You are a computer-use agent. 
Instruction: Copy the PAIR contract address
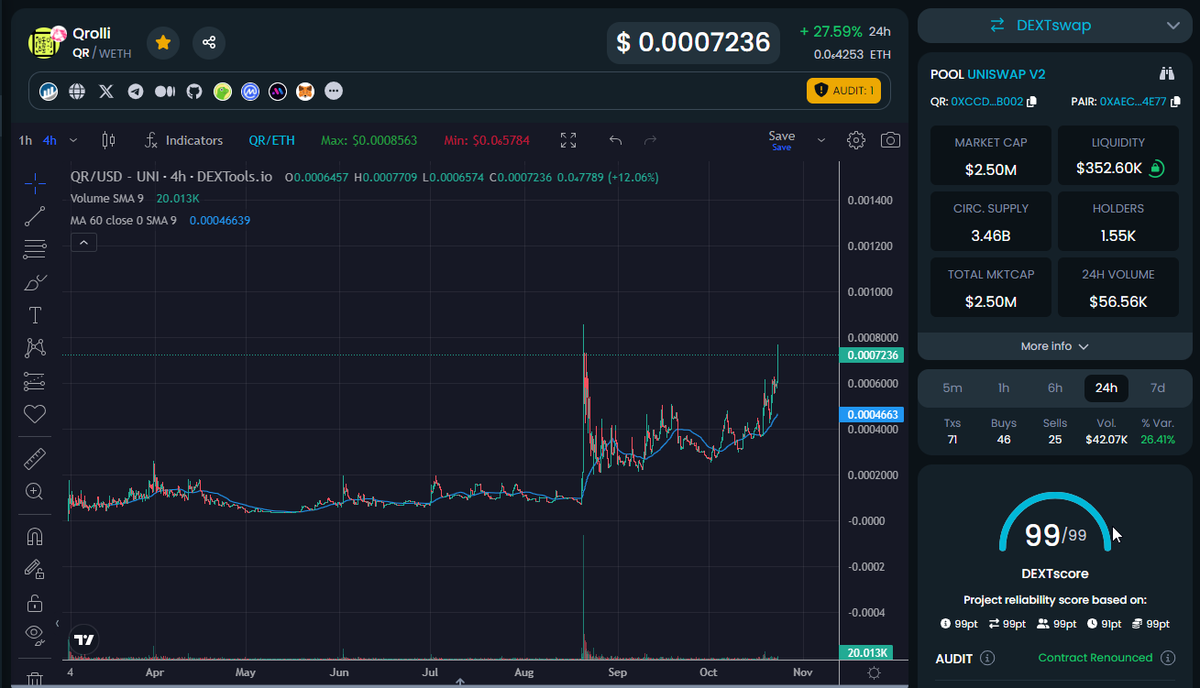click(1176, 102)
